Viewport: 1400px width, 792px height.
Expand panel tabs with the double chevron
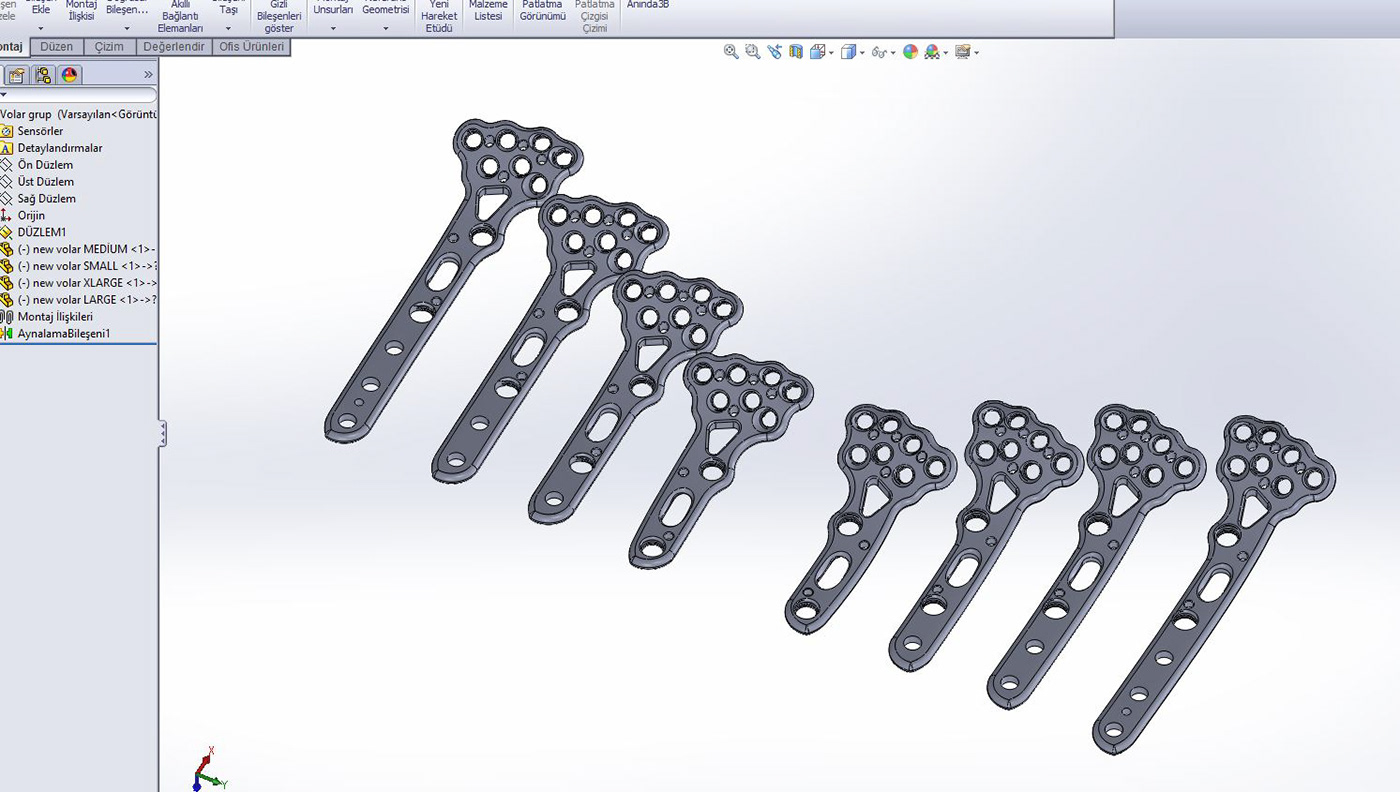(148, 75)
